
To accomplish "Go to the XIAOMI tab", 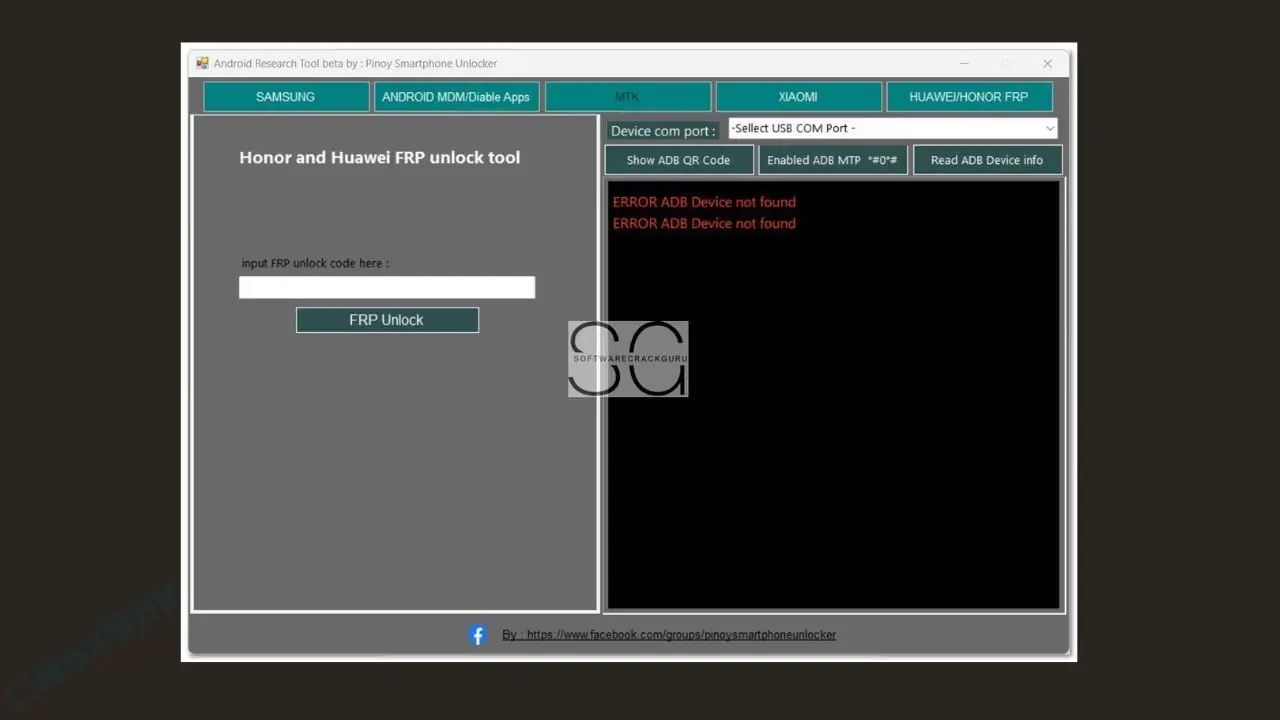I will click(798, 97).
